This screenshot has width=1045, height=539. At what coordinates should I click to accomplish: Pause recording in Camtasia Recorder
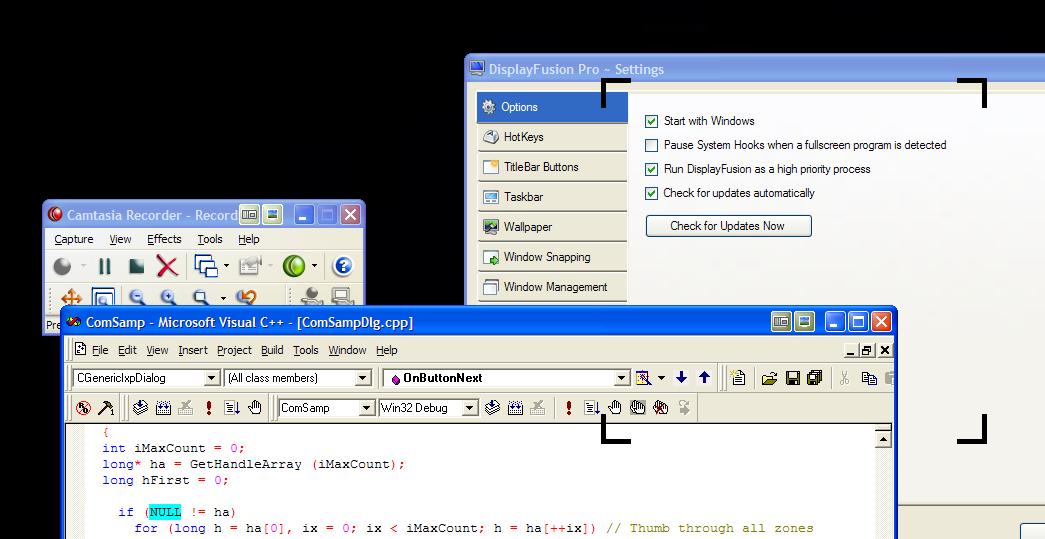pos(104,267)
